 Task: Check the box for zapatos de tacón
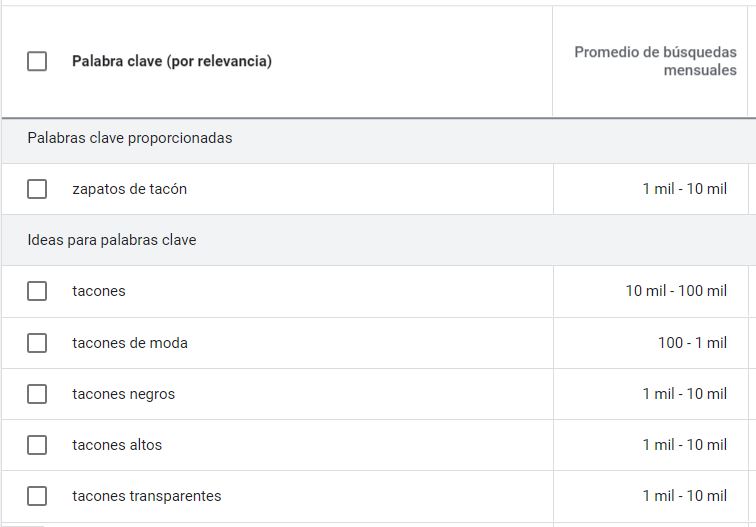click(37, 189)
